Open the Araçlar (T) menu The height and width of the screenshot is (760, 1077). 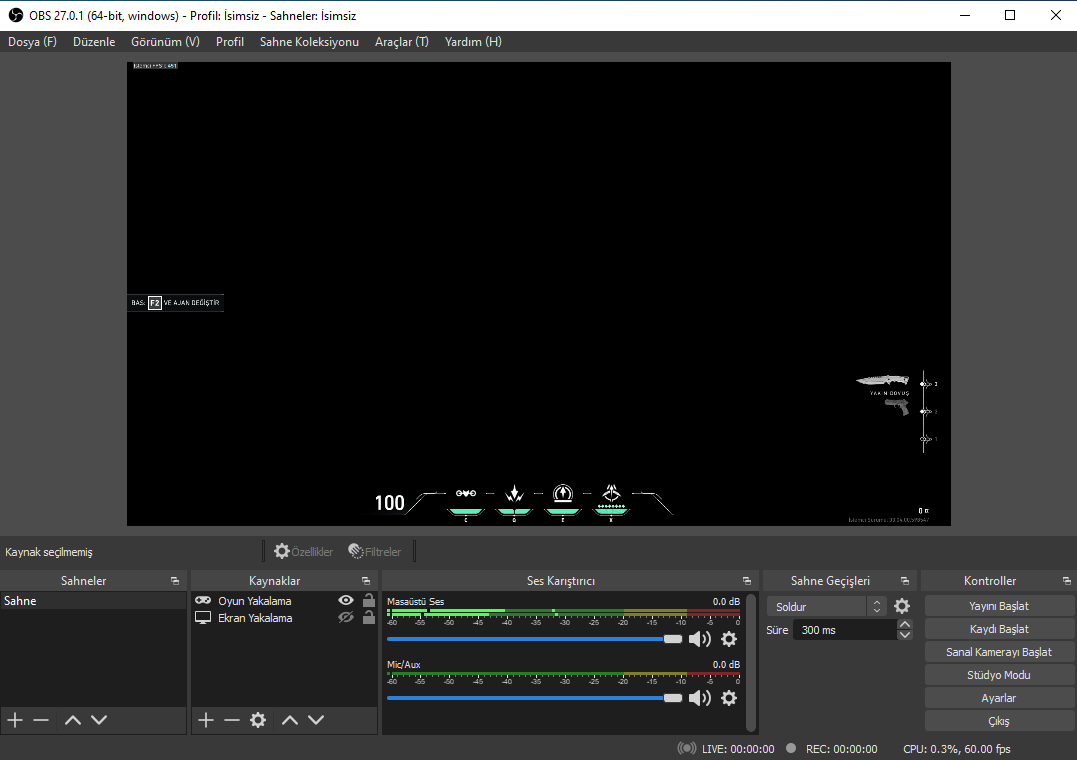coord(401,42)
